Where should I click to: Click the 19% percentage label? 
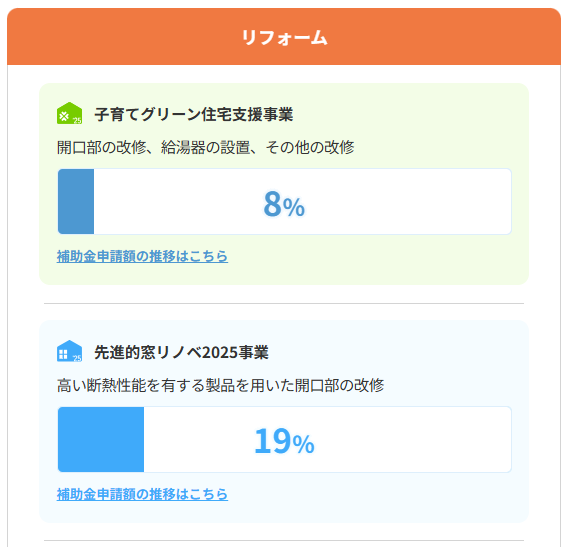tap(284, 441)
